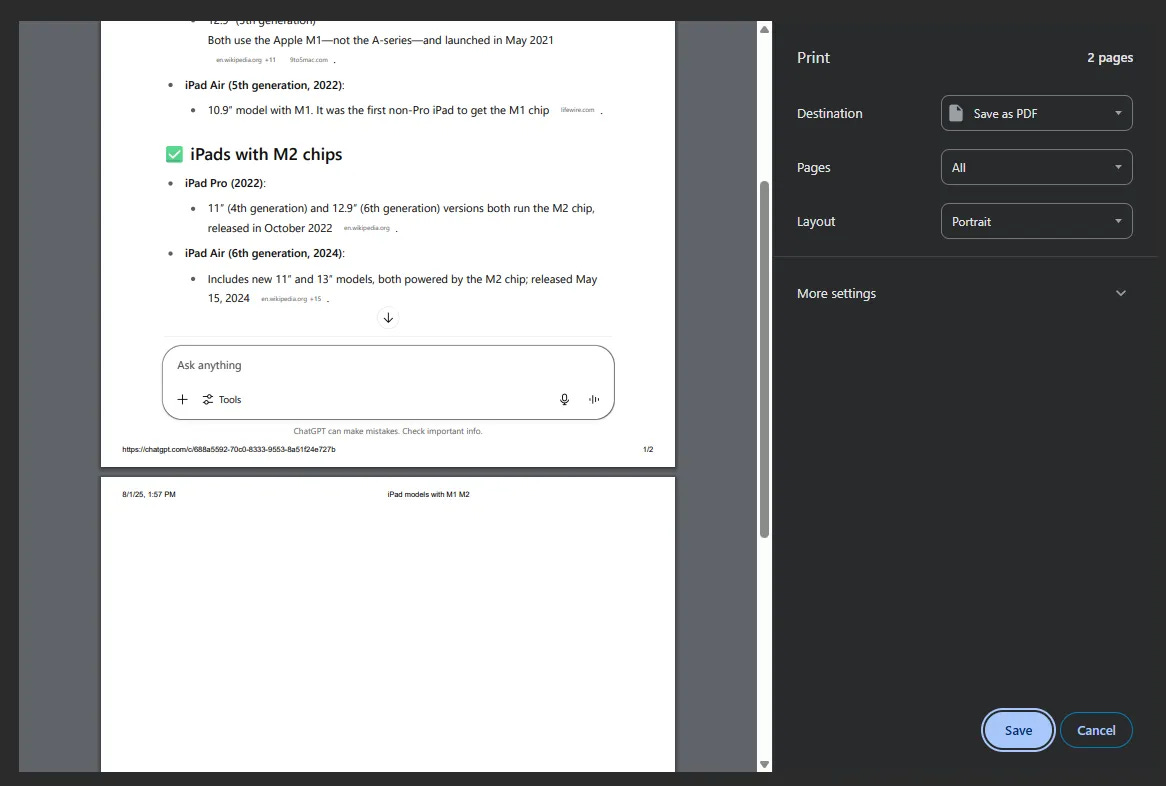Screen dimensions: 1166x786
Task: Click the scroll-to-bottom arrow icon in preview
Action: (x=388, y=318)
